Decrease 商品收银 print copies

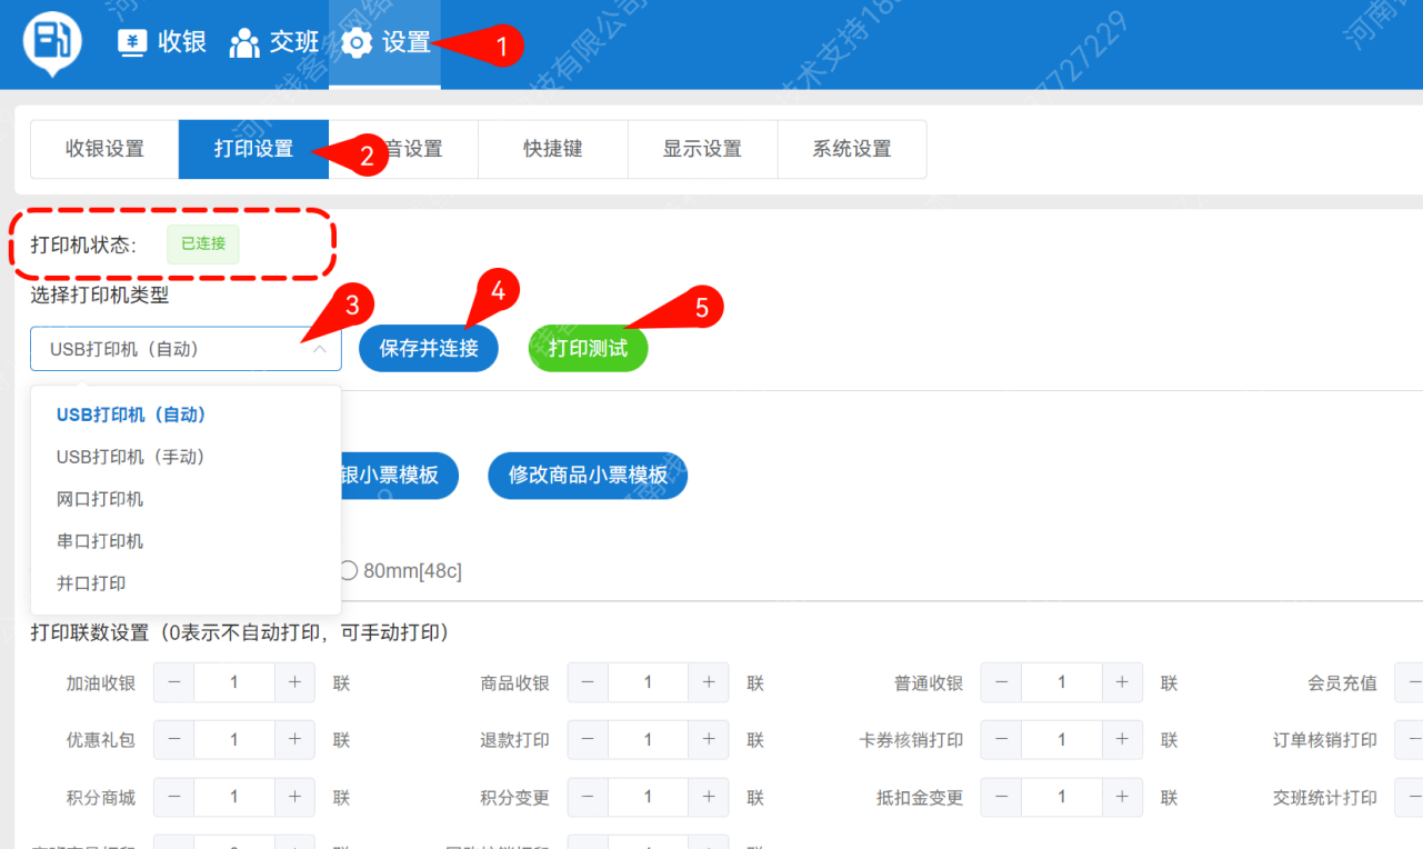[588, 683]
